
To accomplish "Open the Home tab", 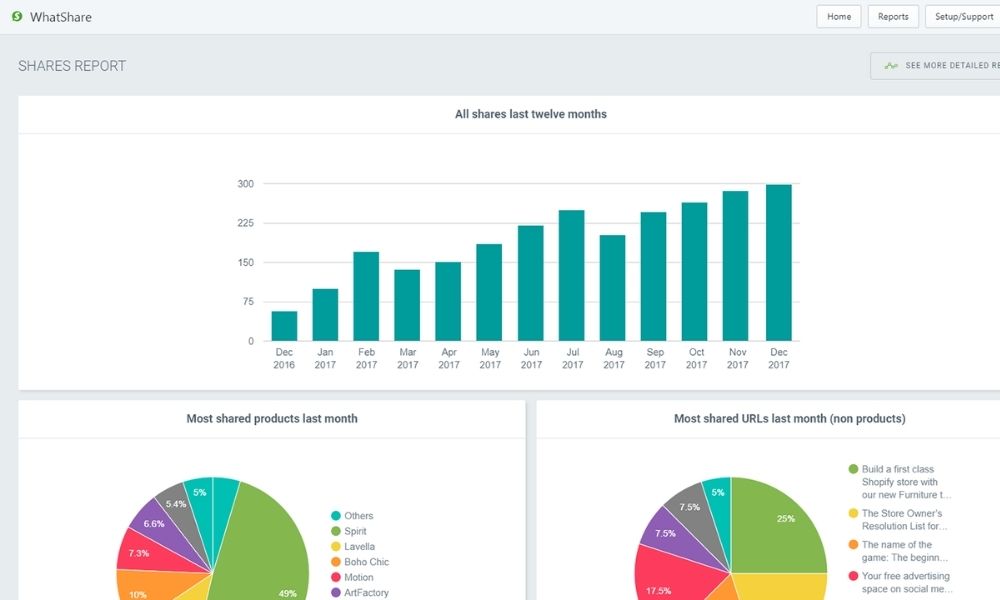I will tap(838, 16).
